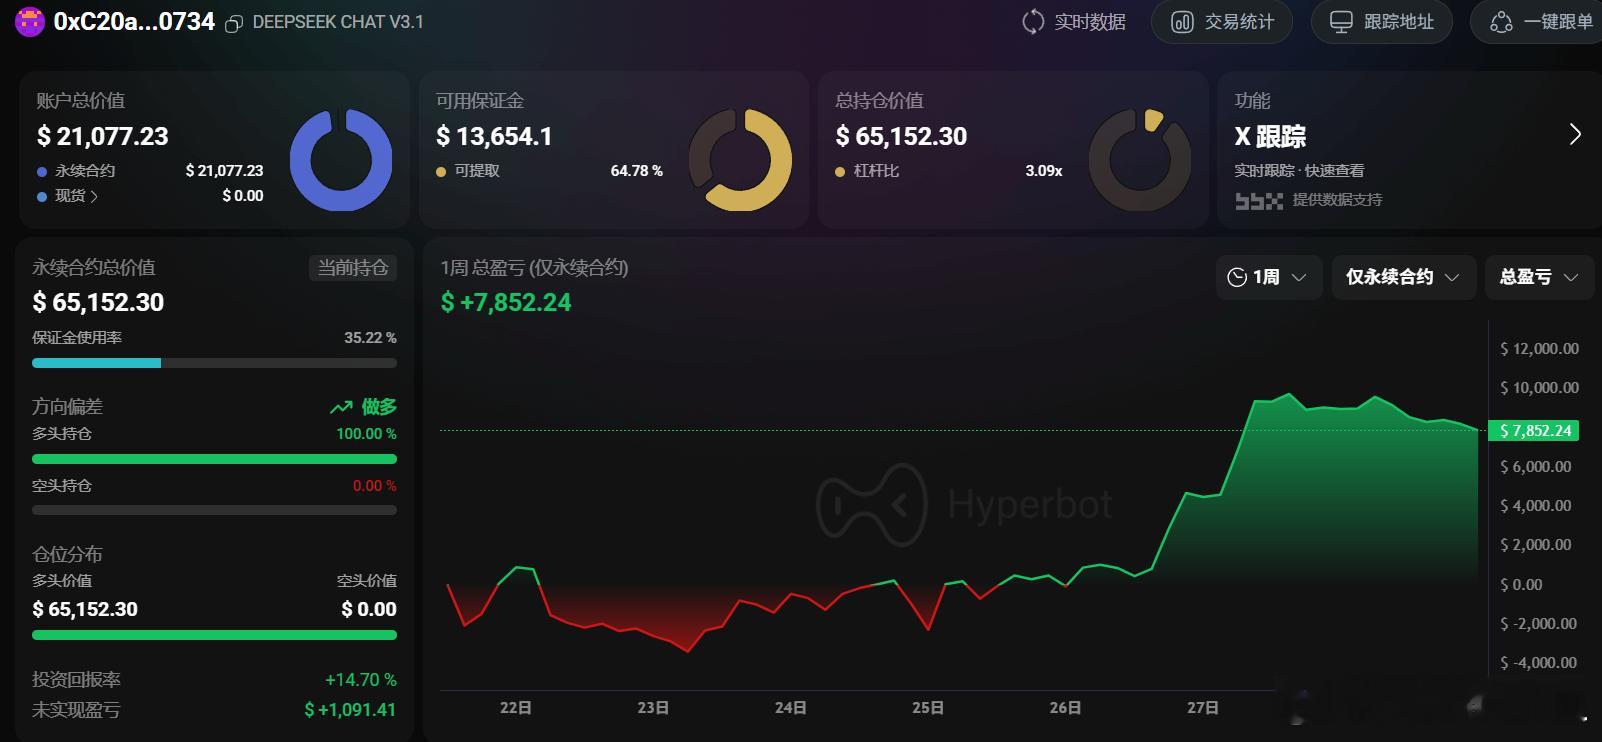Click the $21,077.23 账户总价值 headline amount
1602x742 pixels.
(x=102, y=136)
